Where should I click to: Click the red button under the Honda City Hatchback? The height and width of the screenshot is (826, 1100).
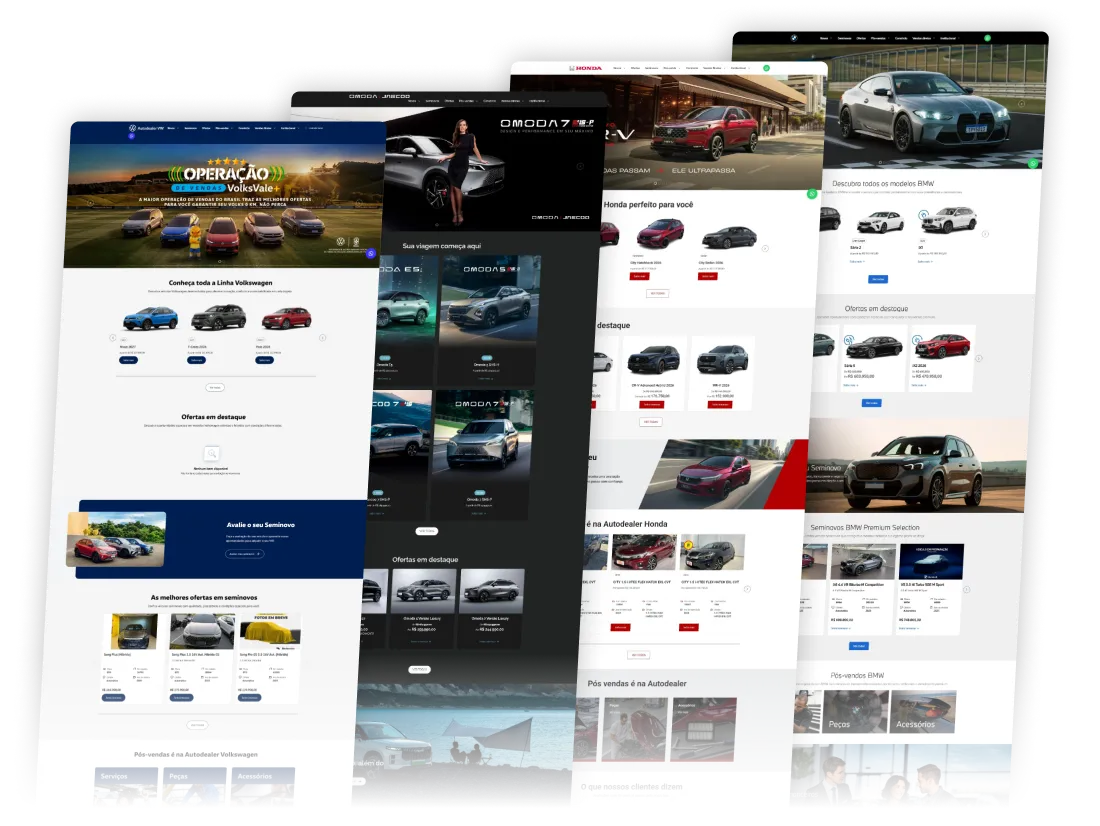click(x=639, y=277)
